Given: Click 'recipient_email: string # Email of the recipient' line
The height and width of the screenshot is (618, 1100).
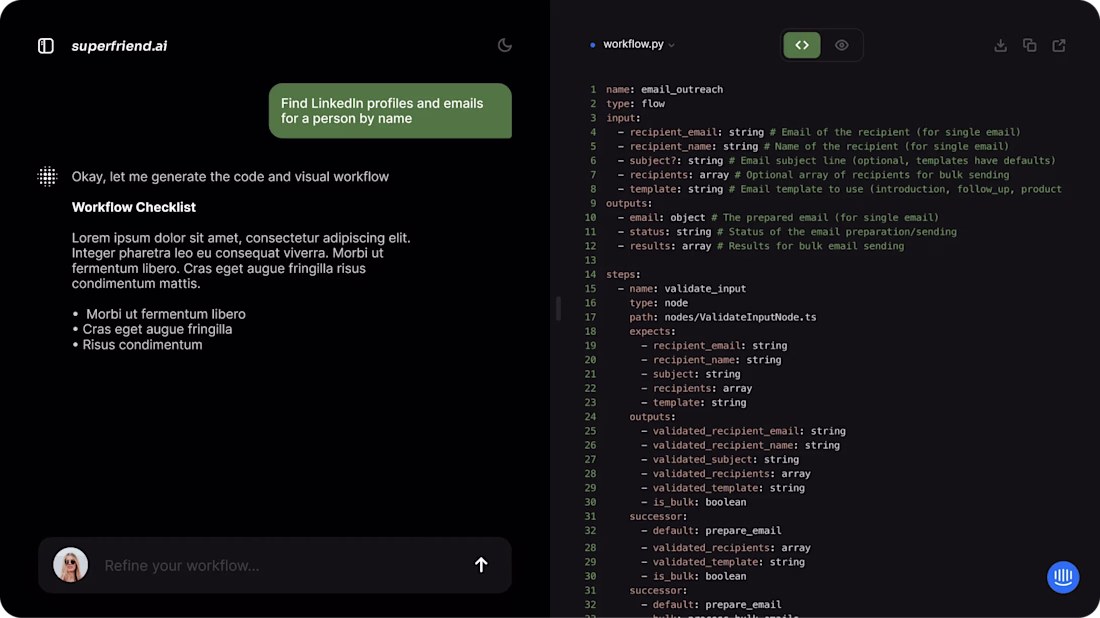Looking at the screenshot, I should pos(819,132).
